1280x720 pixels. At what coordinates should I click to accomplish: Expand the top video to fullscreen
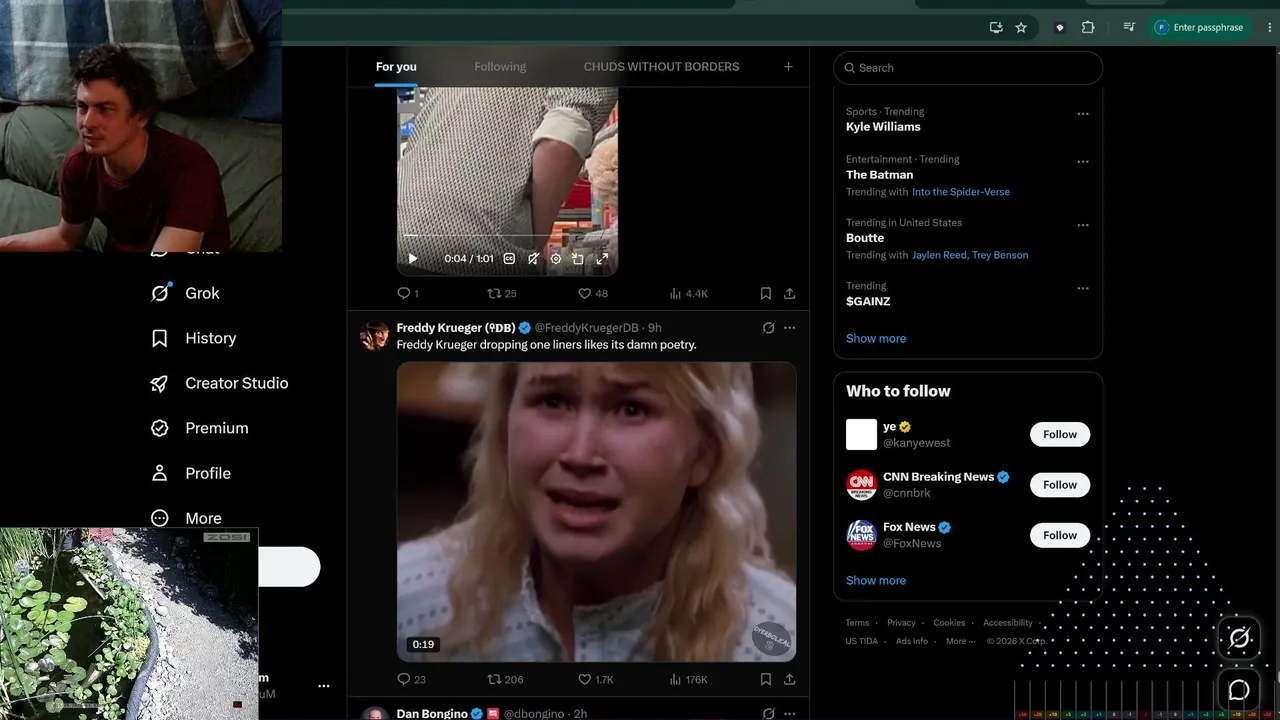[602, 258]
